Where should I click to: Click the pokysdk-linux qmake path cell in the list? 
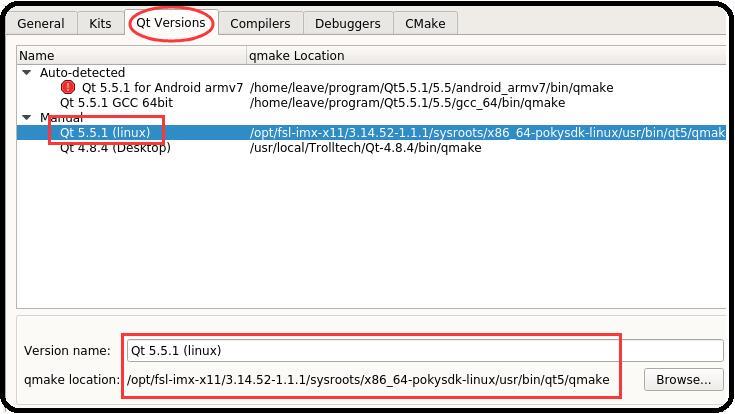click(488, 133)
